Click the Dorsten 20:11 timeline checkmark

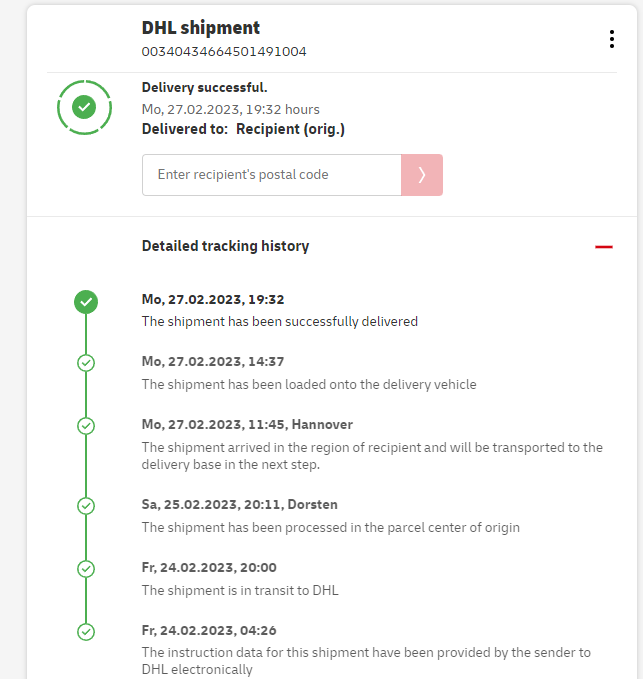pos(86,505)
